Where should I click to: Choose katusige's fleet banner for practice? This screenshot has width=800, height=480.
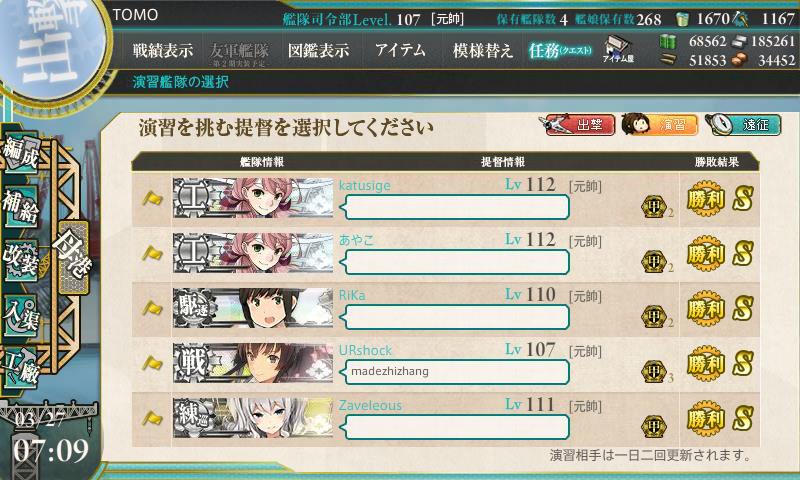[x=253, y=198]
